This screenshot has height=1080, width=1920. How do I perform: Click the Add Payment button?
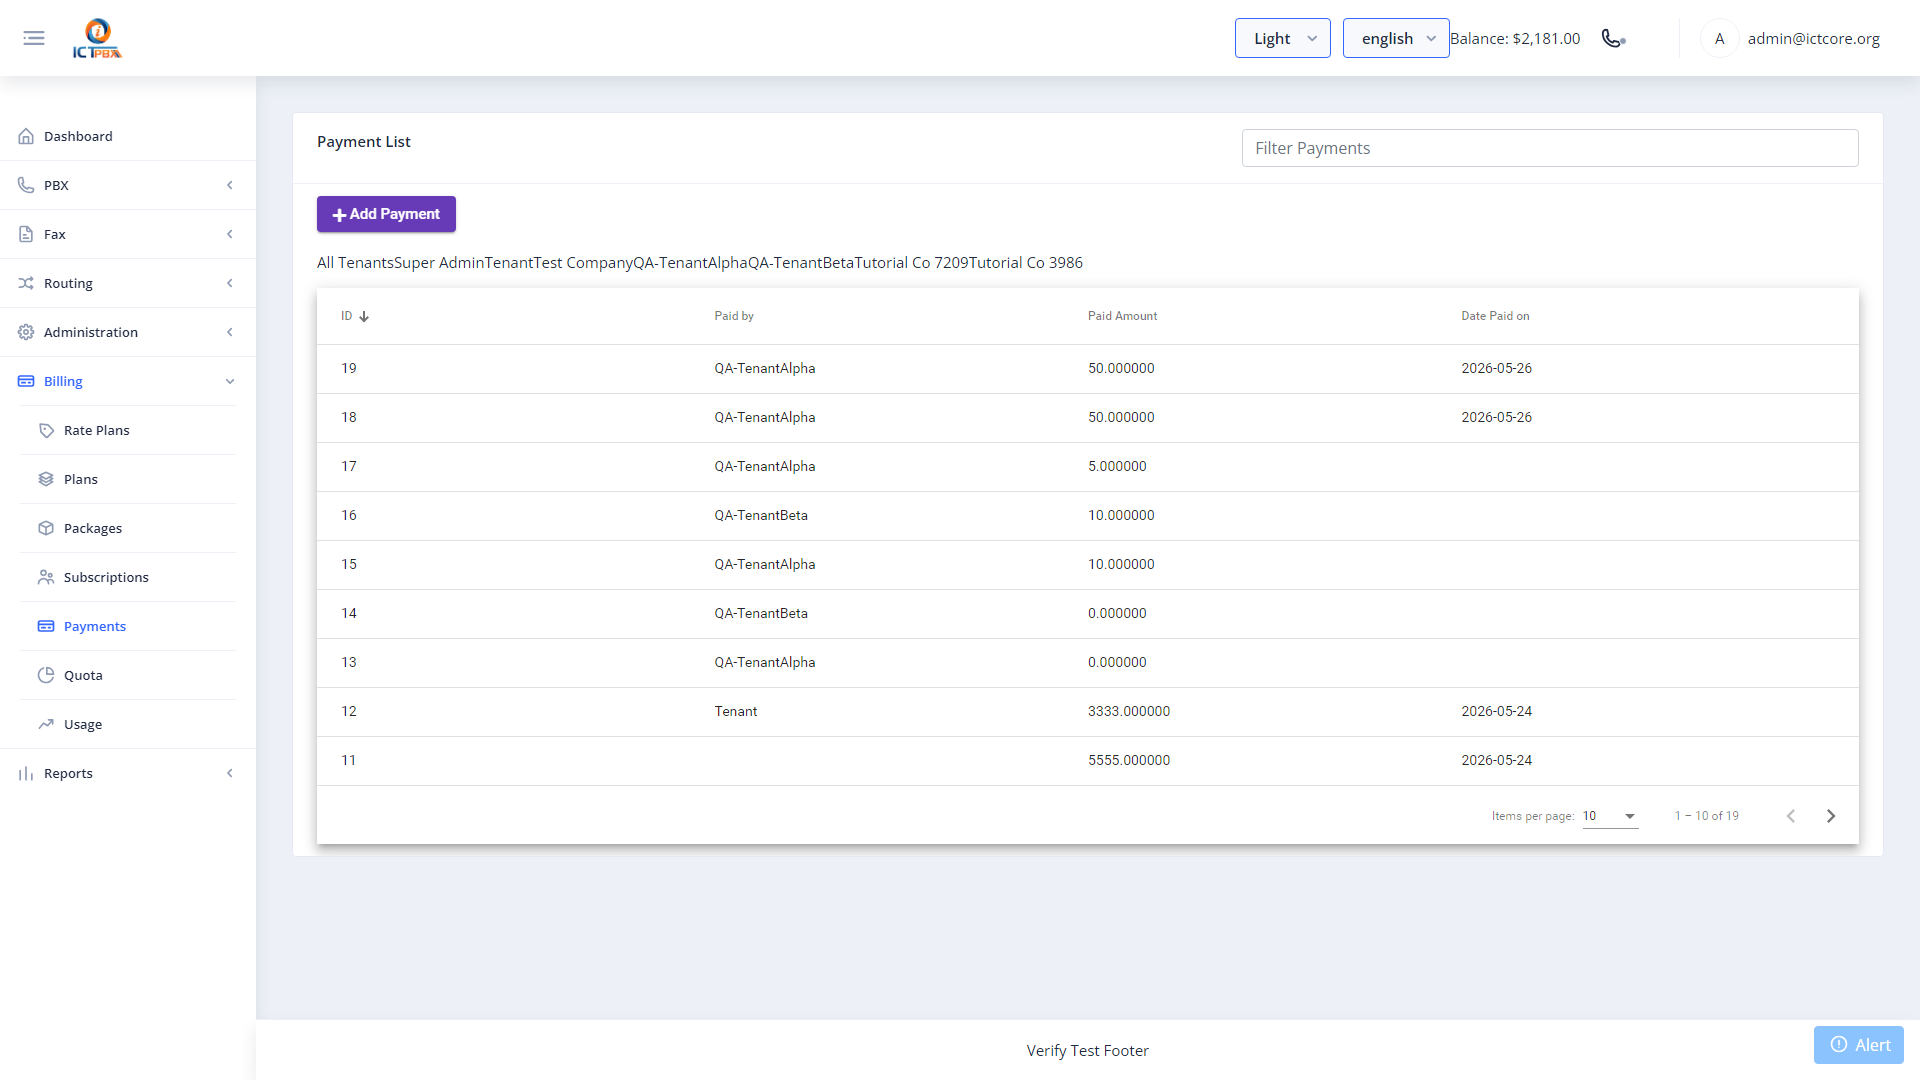click(386, 214)
